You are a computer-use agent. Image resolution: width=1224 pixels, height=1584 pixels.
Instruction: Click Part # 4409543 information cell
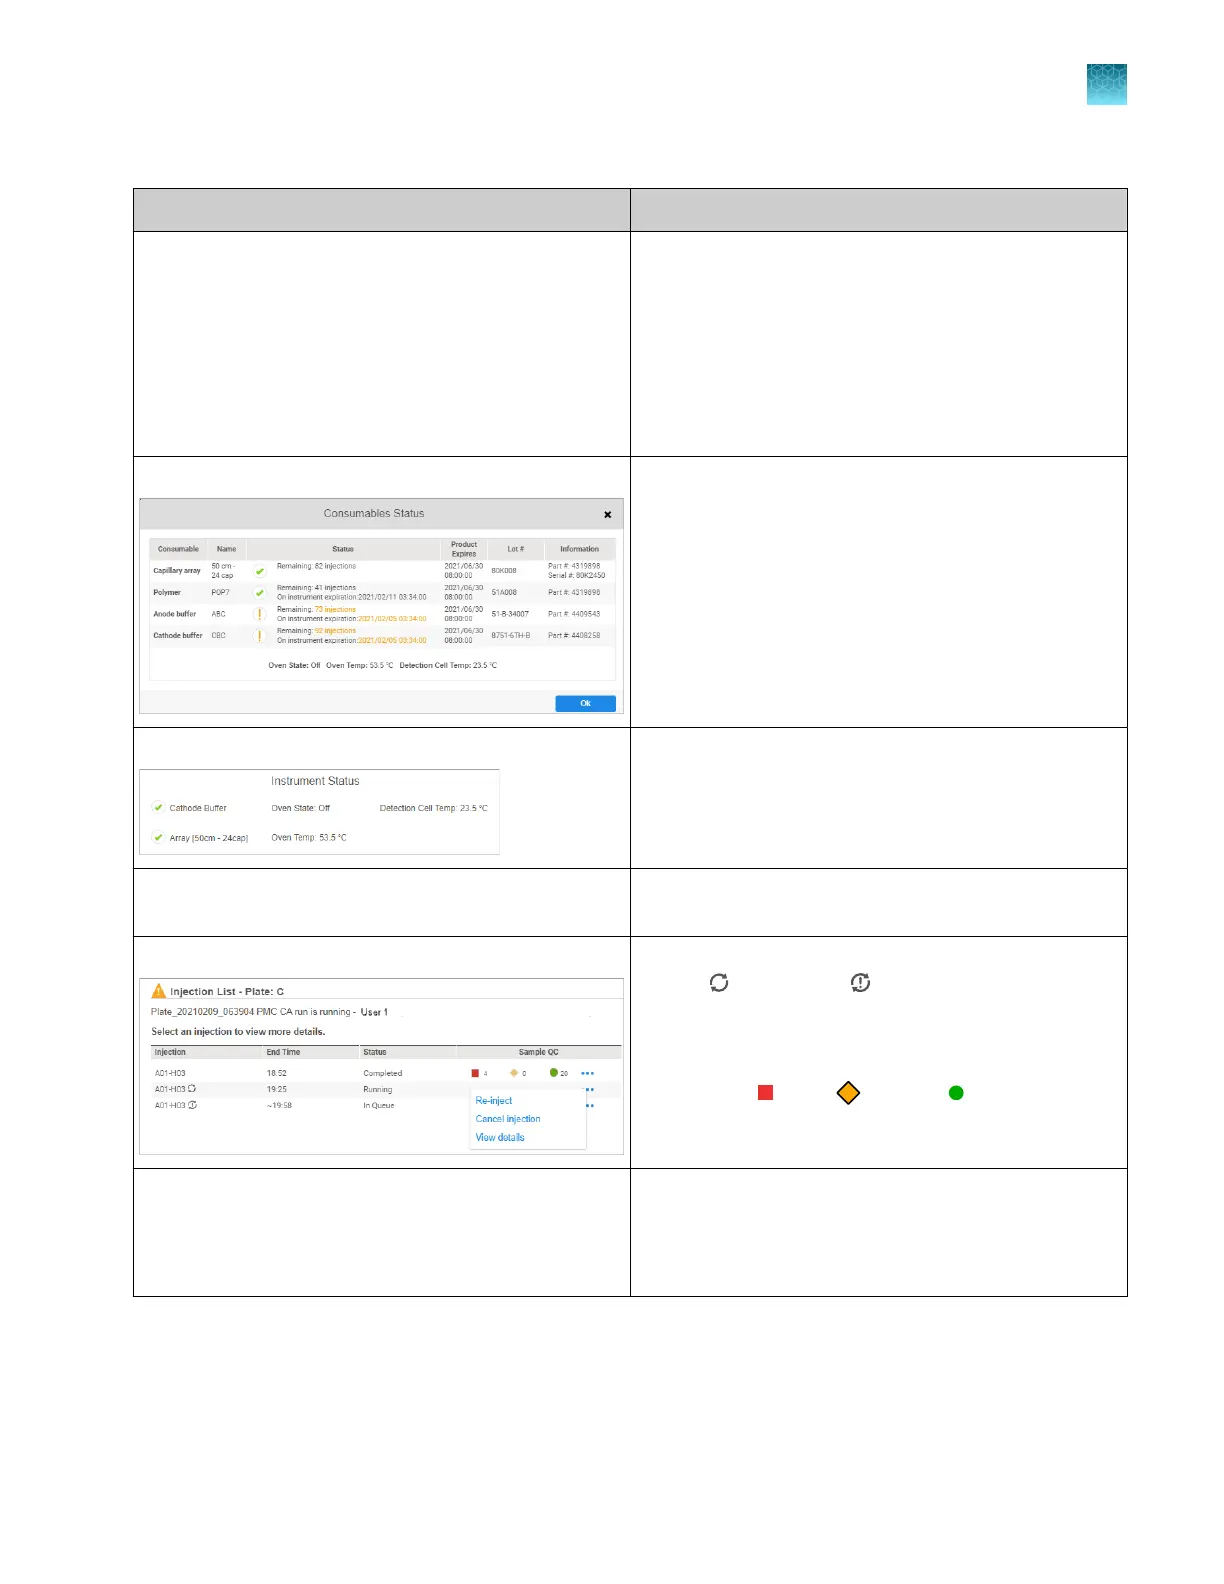point(574,614)
